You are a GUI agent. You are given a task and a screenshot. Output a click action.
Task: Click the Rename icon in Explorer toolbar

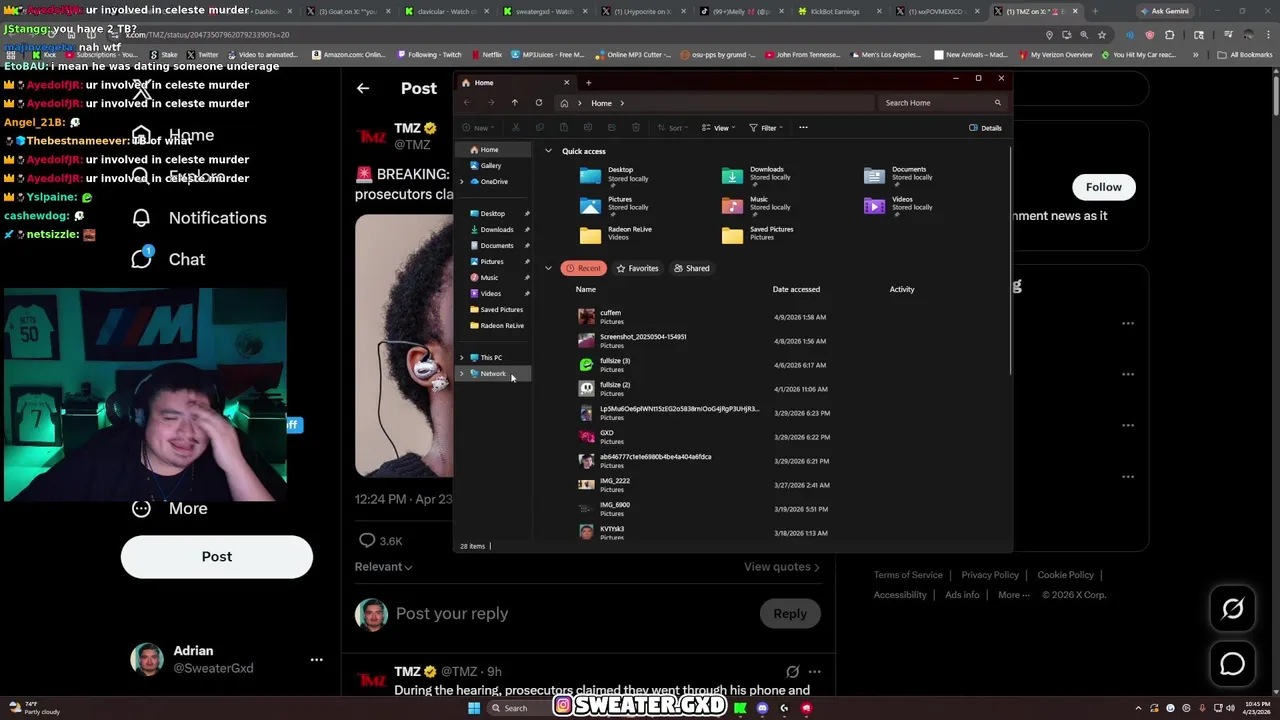click(588, 128)
